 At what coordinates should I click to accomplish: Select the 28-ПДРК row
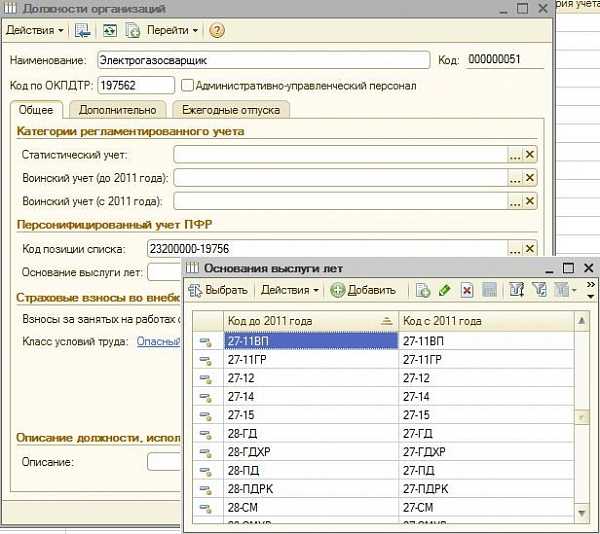(x=383, y=488)
